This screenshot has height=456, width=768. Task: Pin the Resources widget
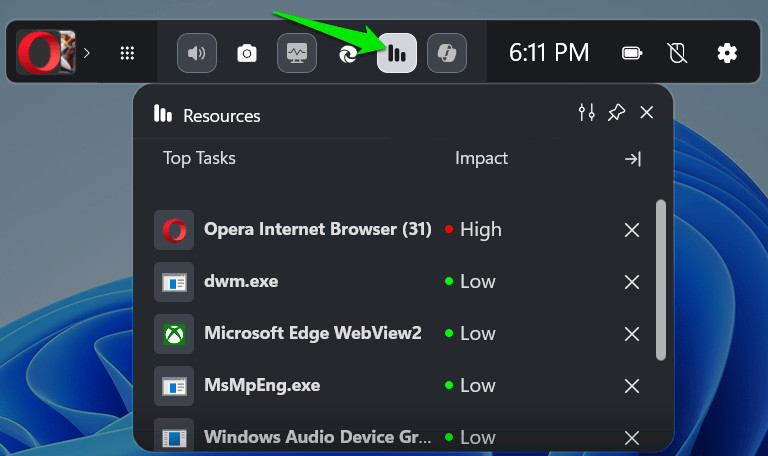(x=616, y=113)
